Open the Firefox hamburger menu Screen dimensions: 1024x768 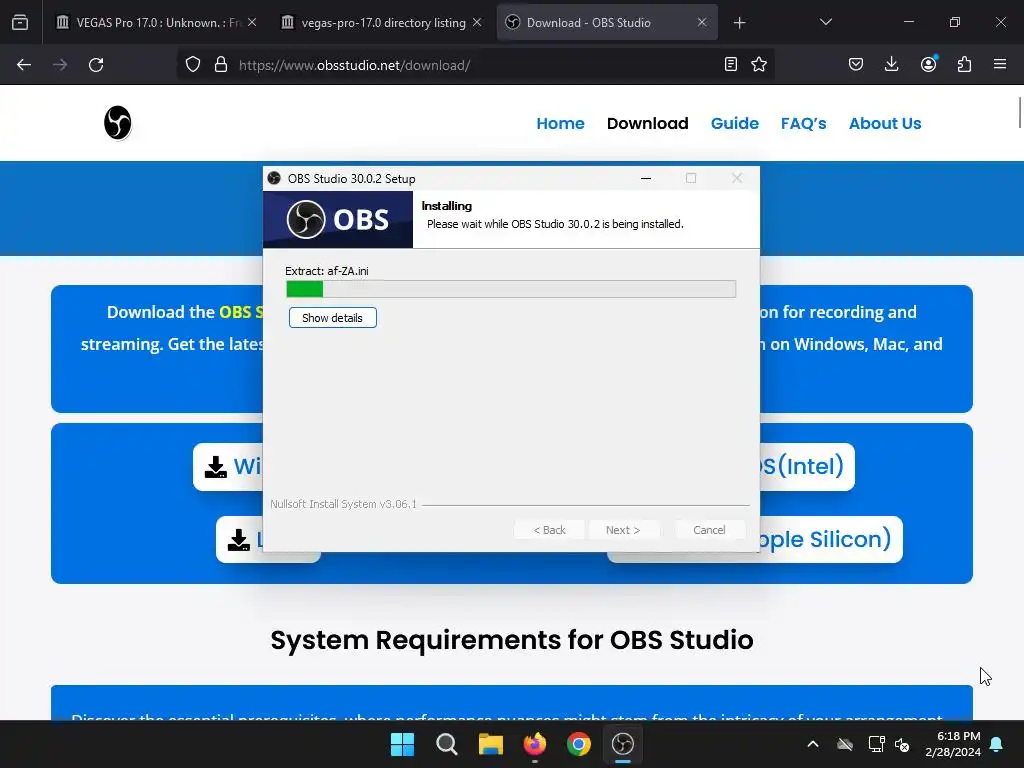1000,64
